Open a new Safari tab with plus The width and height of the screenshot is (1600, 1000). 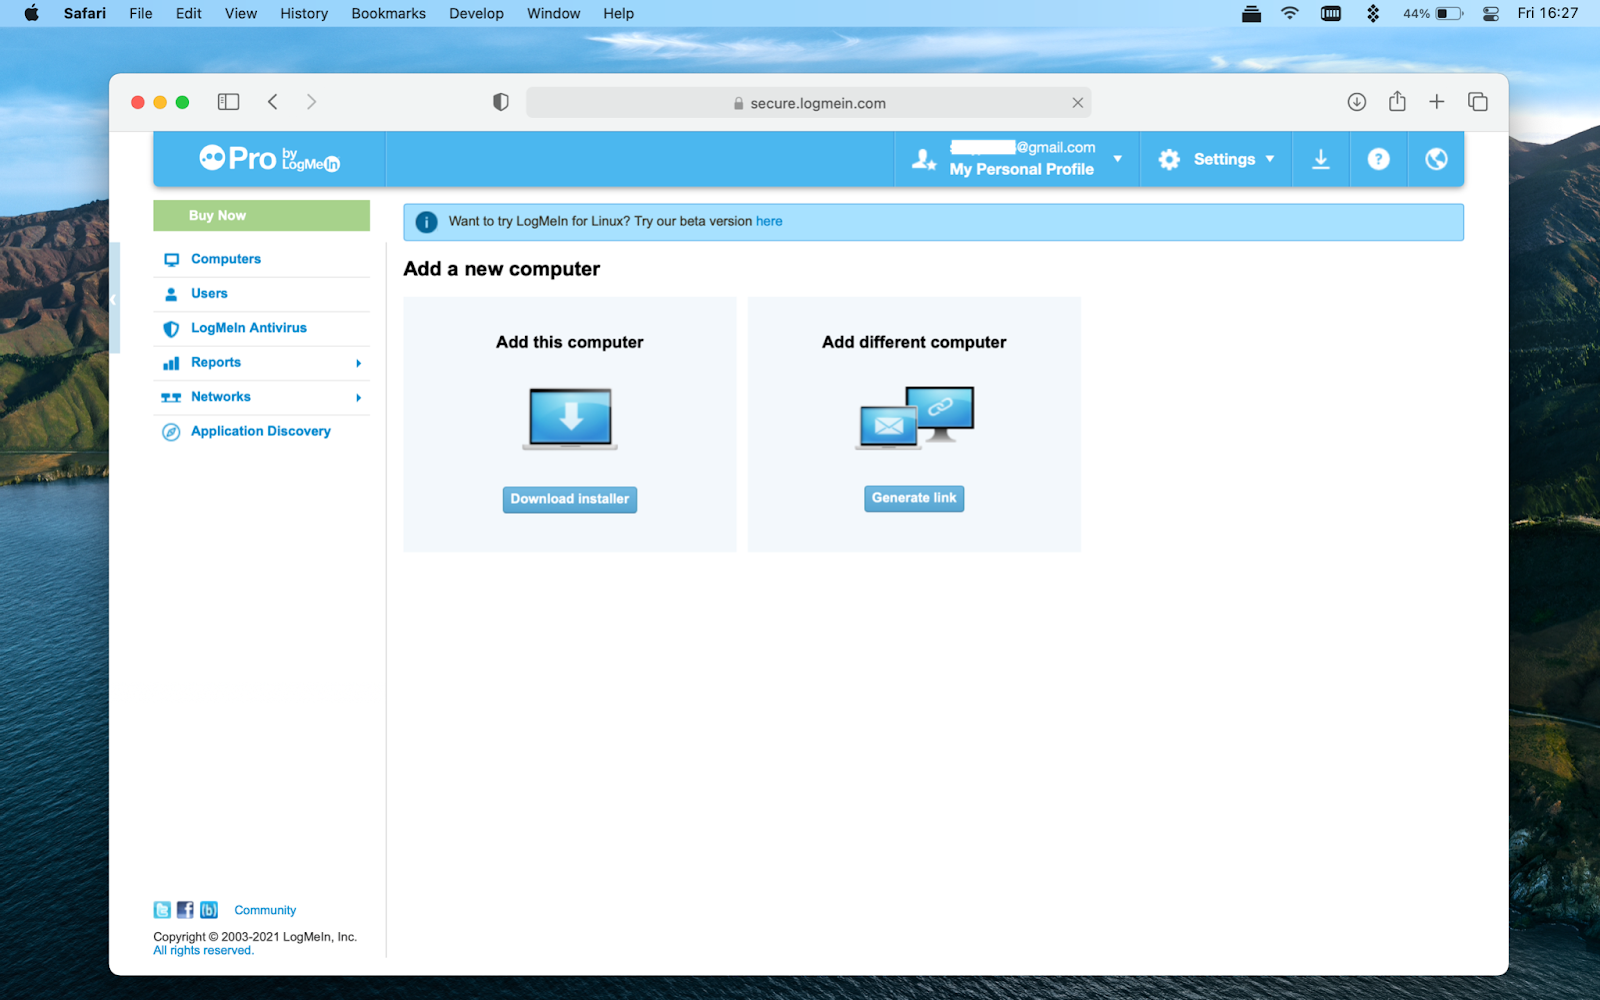(x=1437, y=102)
